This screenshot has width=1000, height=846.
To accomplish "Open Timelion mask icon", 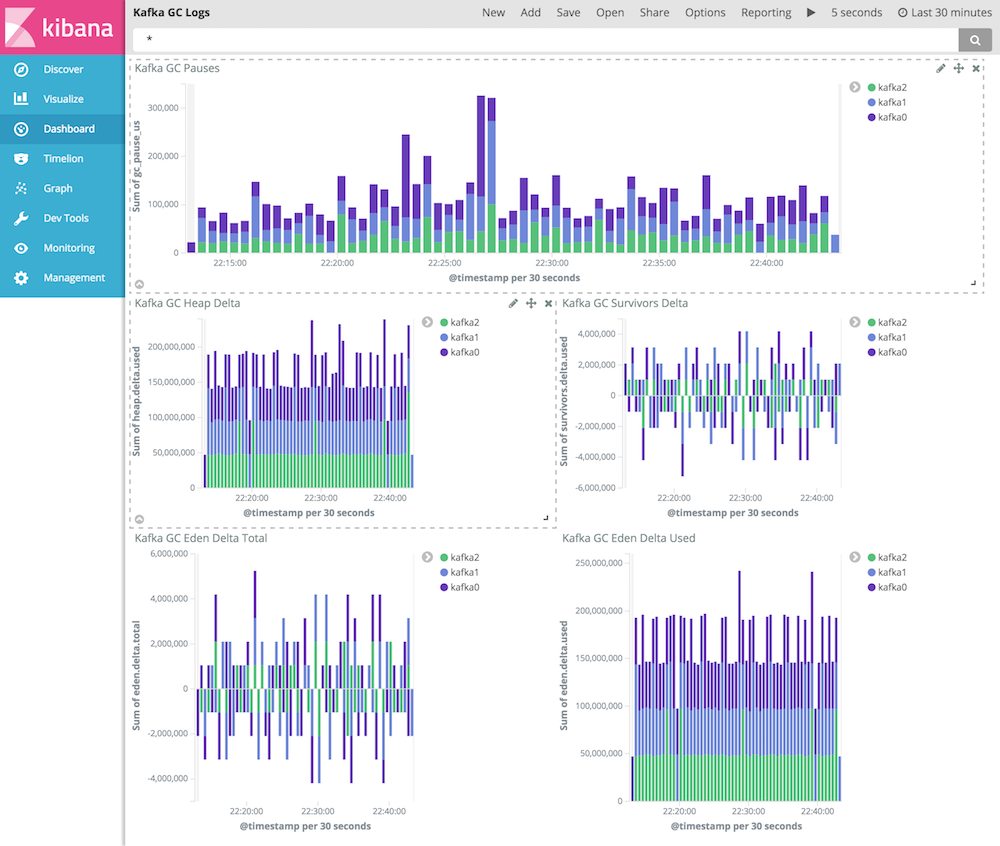I will [x=21, y=159].
